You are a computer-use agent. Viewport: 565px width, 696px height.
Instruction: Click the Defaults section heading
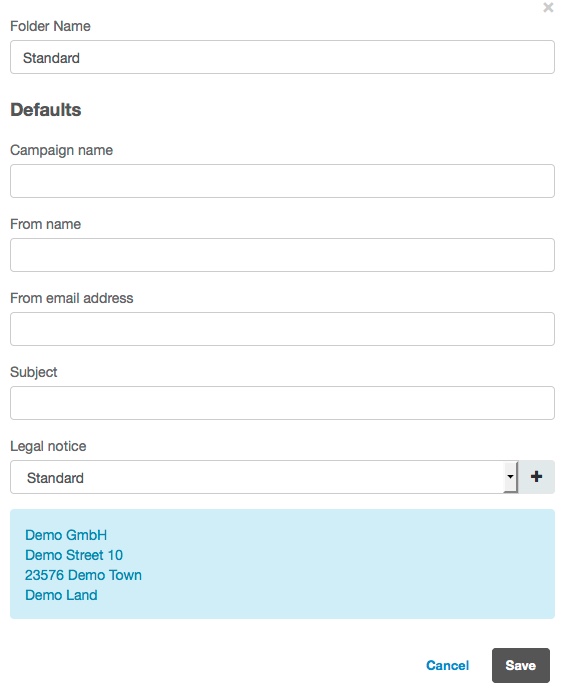pyautogui.click(x=46, y=110)
